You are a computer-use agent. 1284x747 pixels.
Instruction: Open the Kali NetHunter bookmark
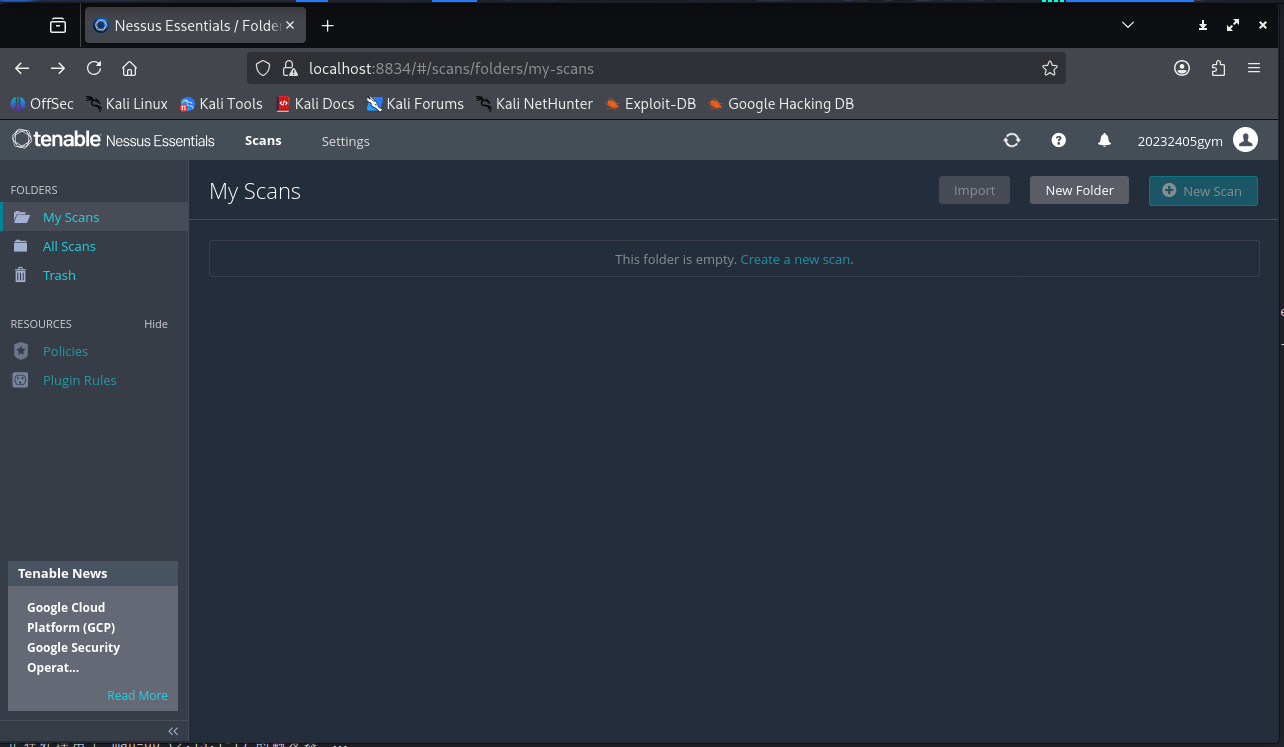pos(535,103)
